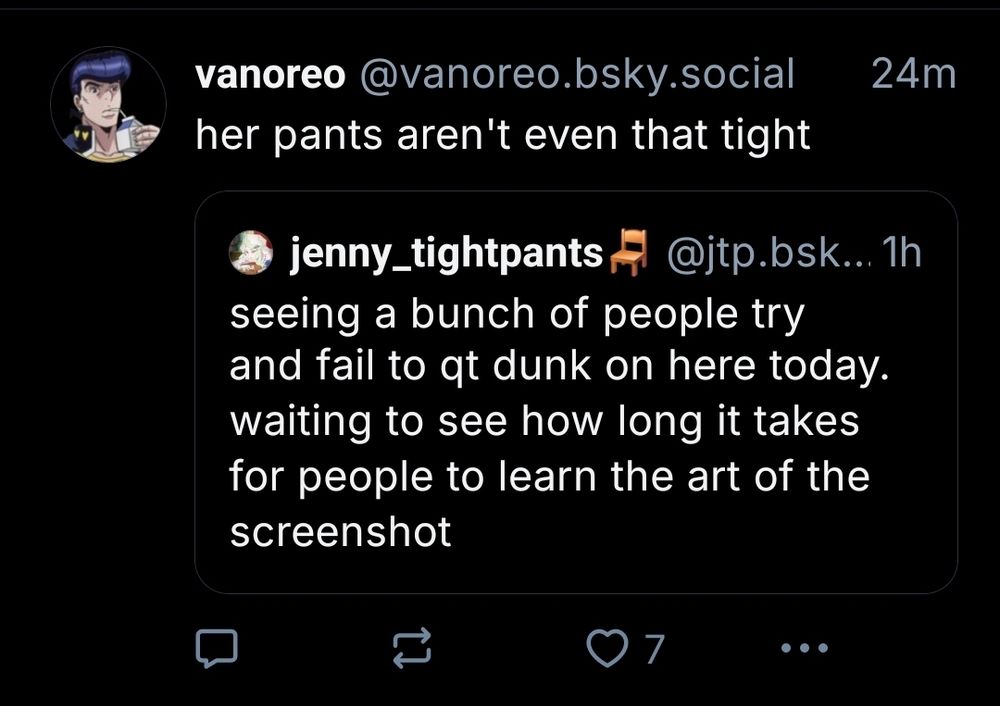Image resolution: width=1000 pixels, height=706 pixels.
Task: Click the line "and fail to qt dunk on here today."
Action: pyautogui.click(x=559, y=368)
